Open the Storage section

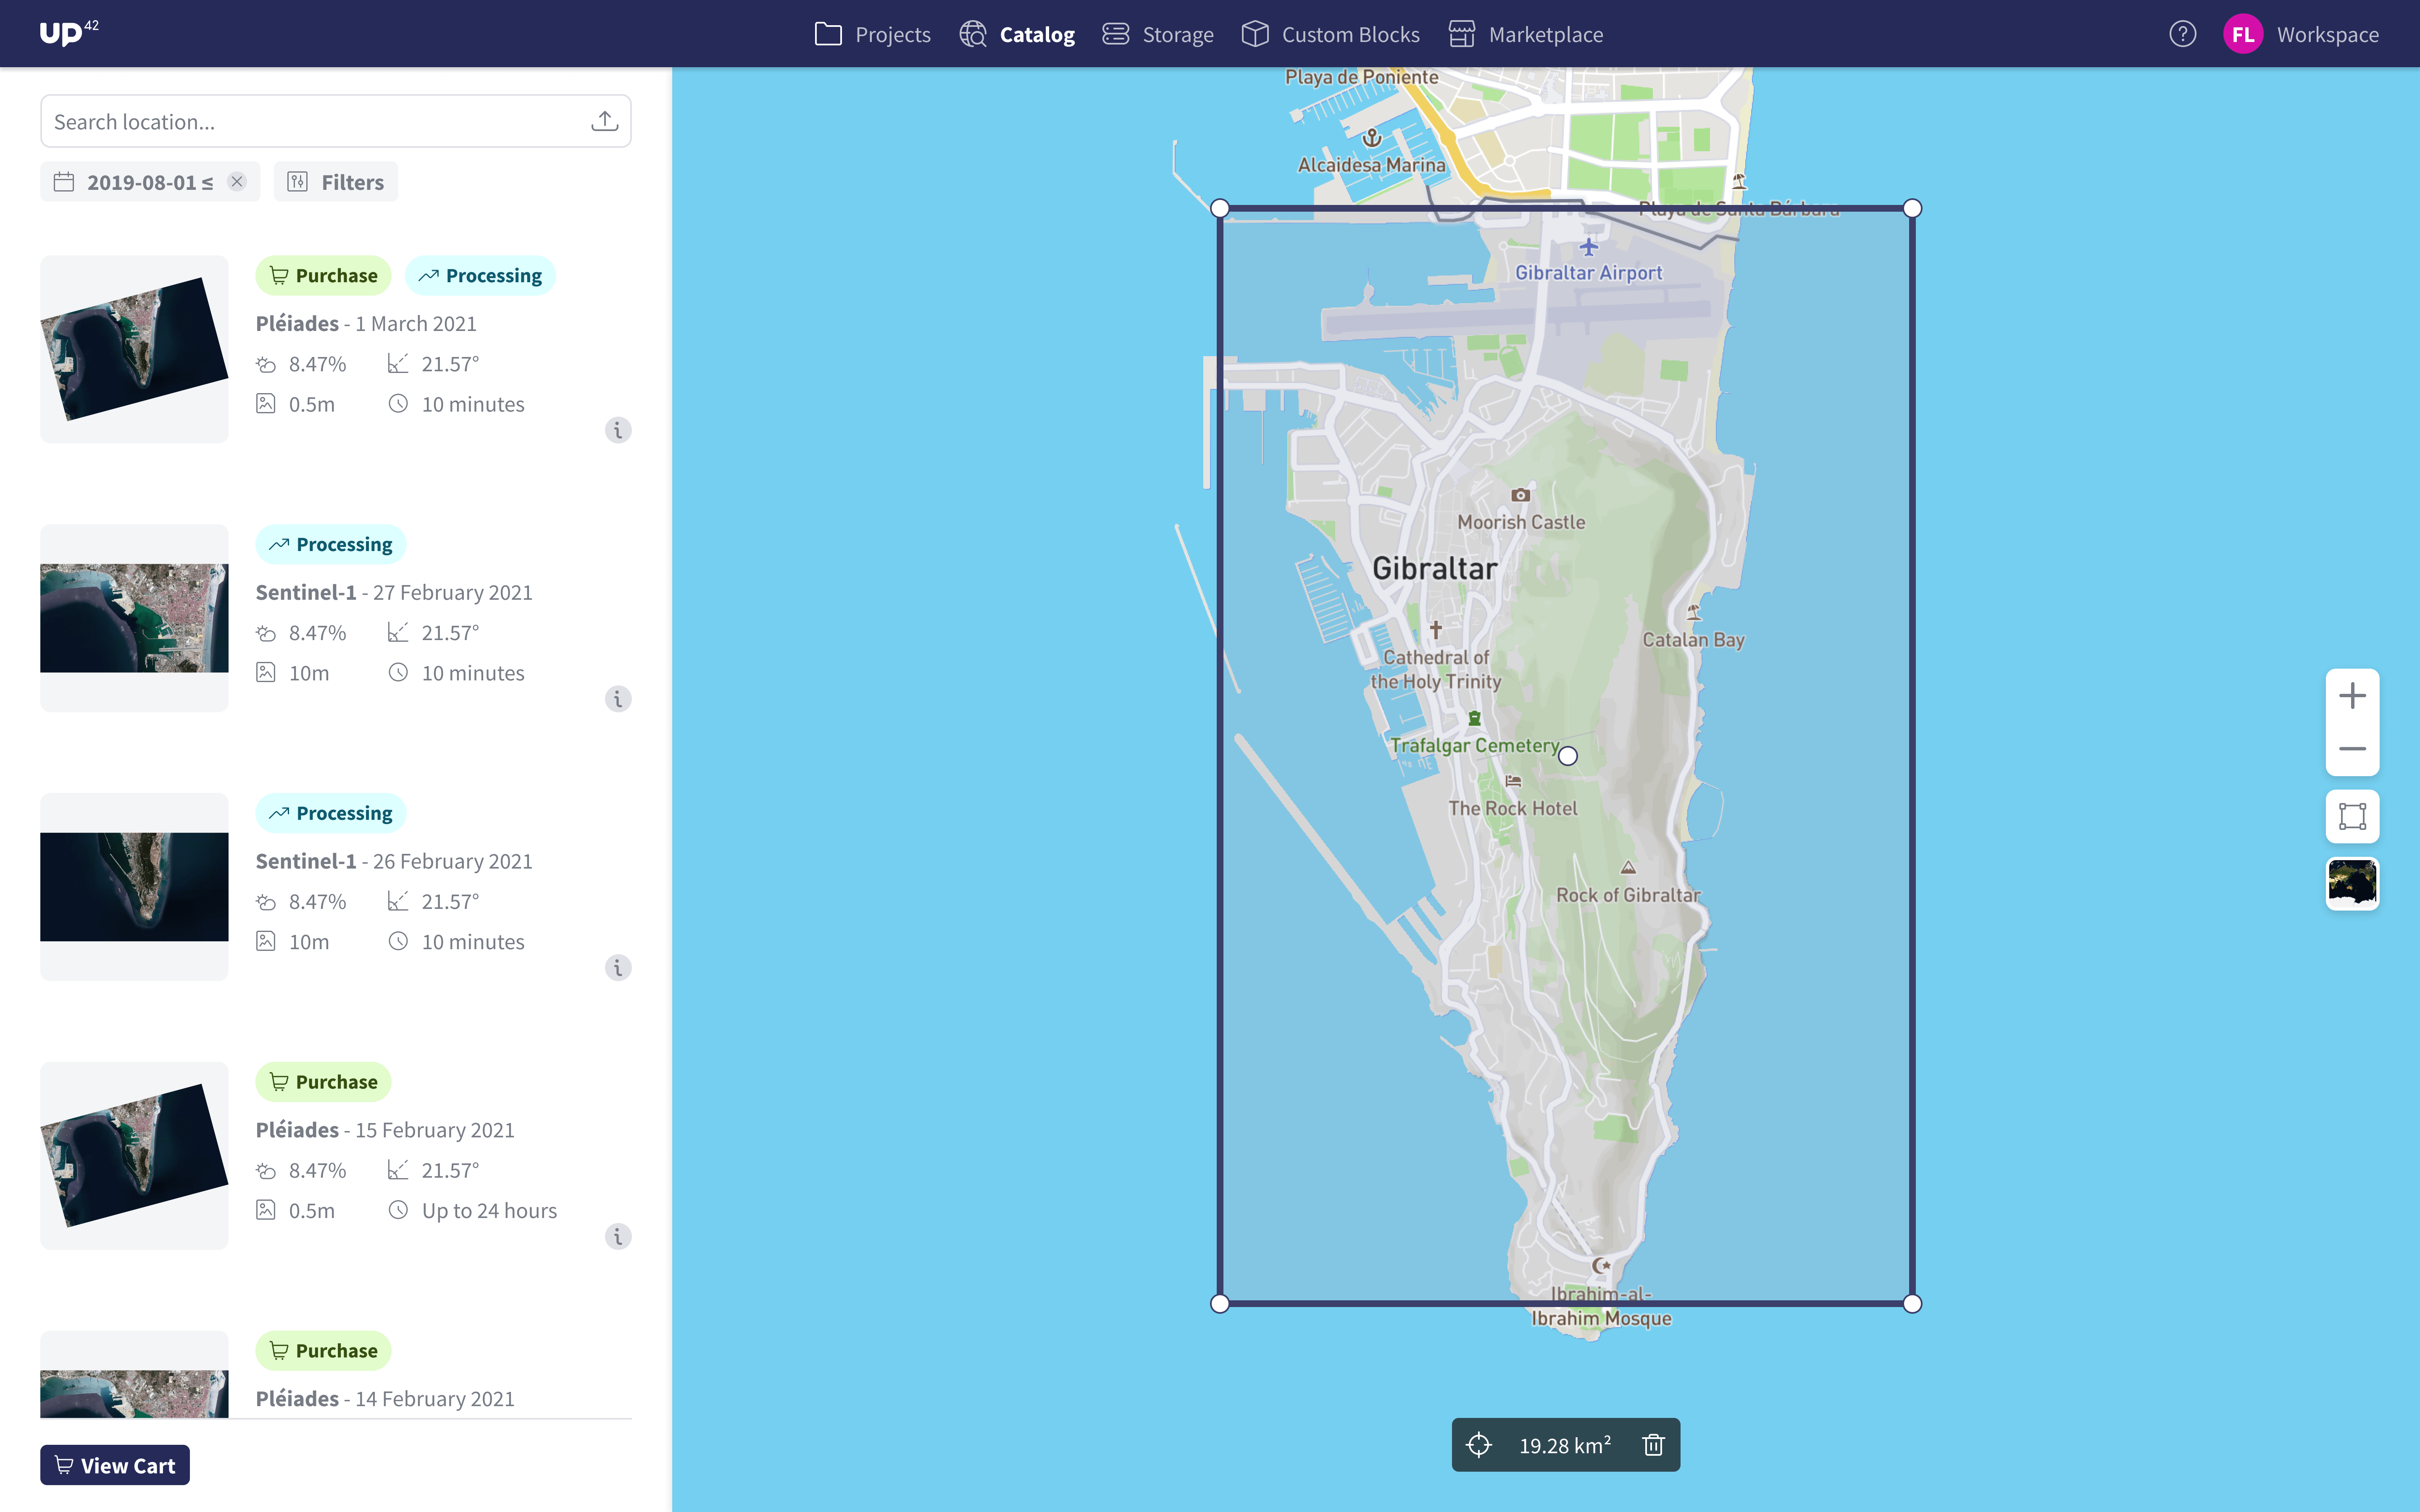click(1157, 33)
